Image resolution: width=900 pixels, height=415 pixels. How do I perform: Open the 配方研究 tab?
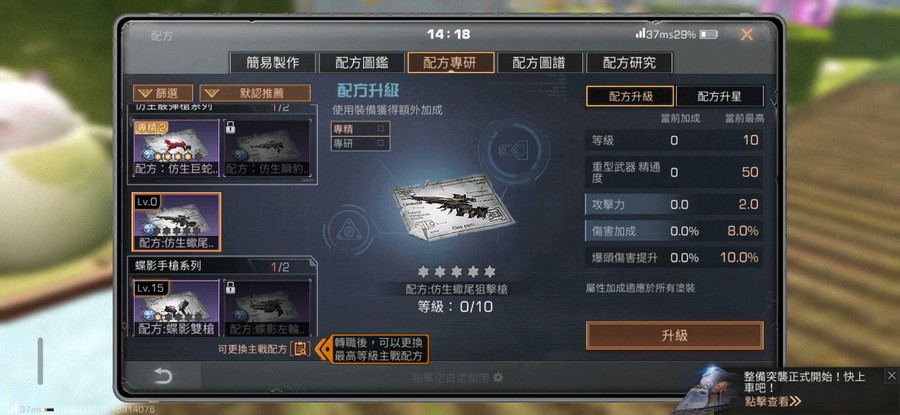[629, 63]
